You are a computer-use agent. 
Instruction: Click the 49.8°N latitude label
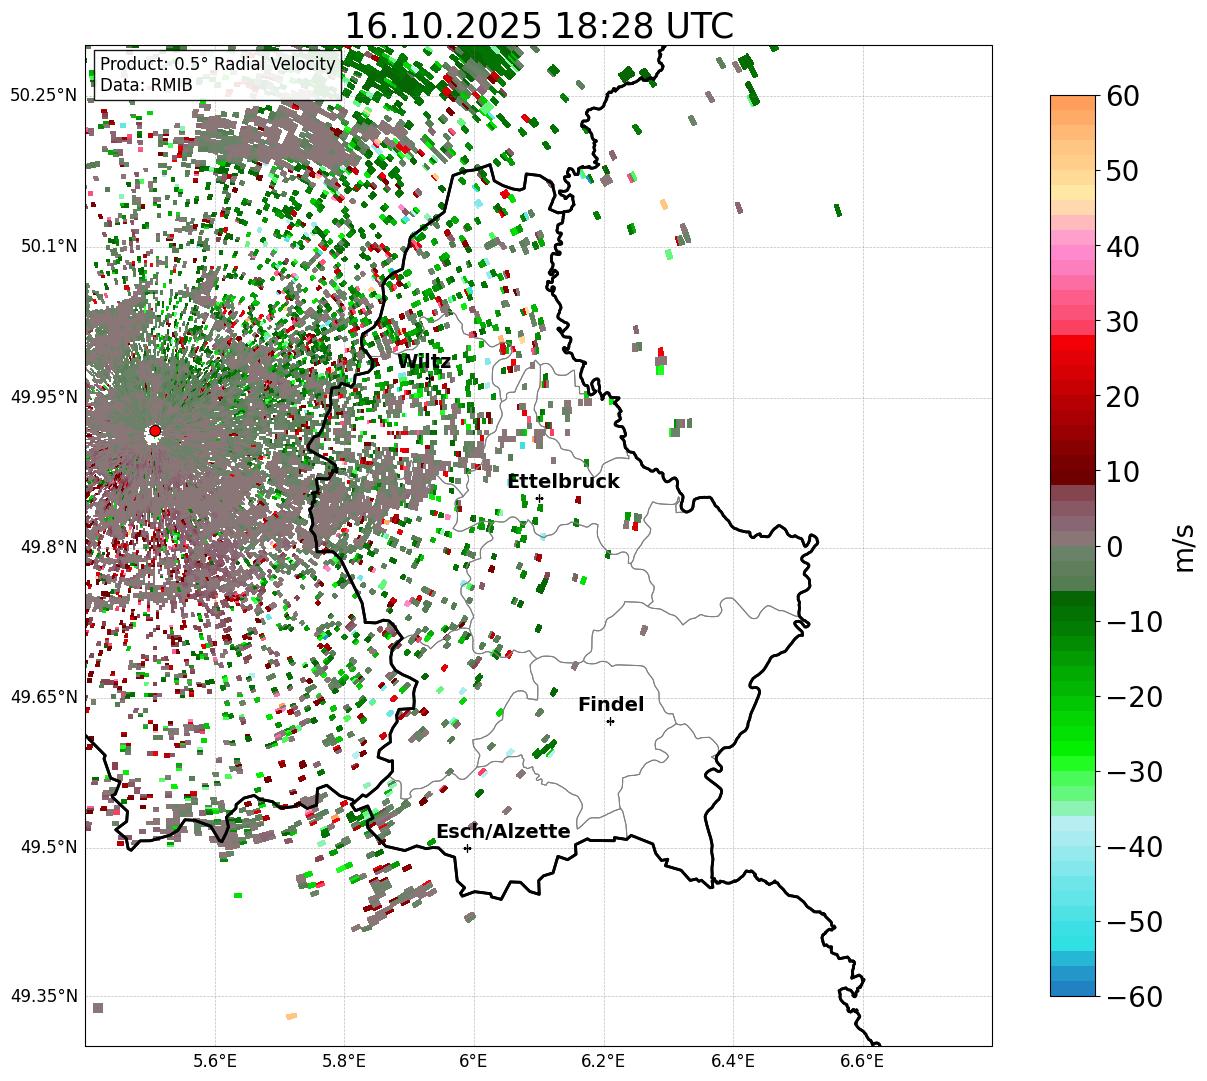[x=48, y=547]
